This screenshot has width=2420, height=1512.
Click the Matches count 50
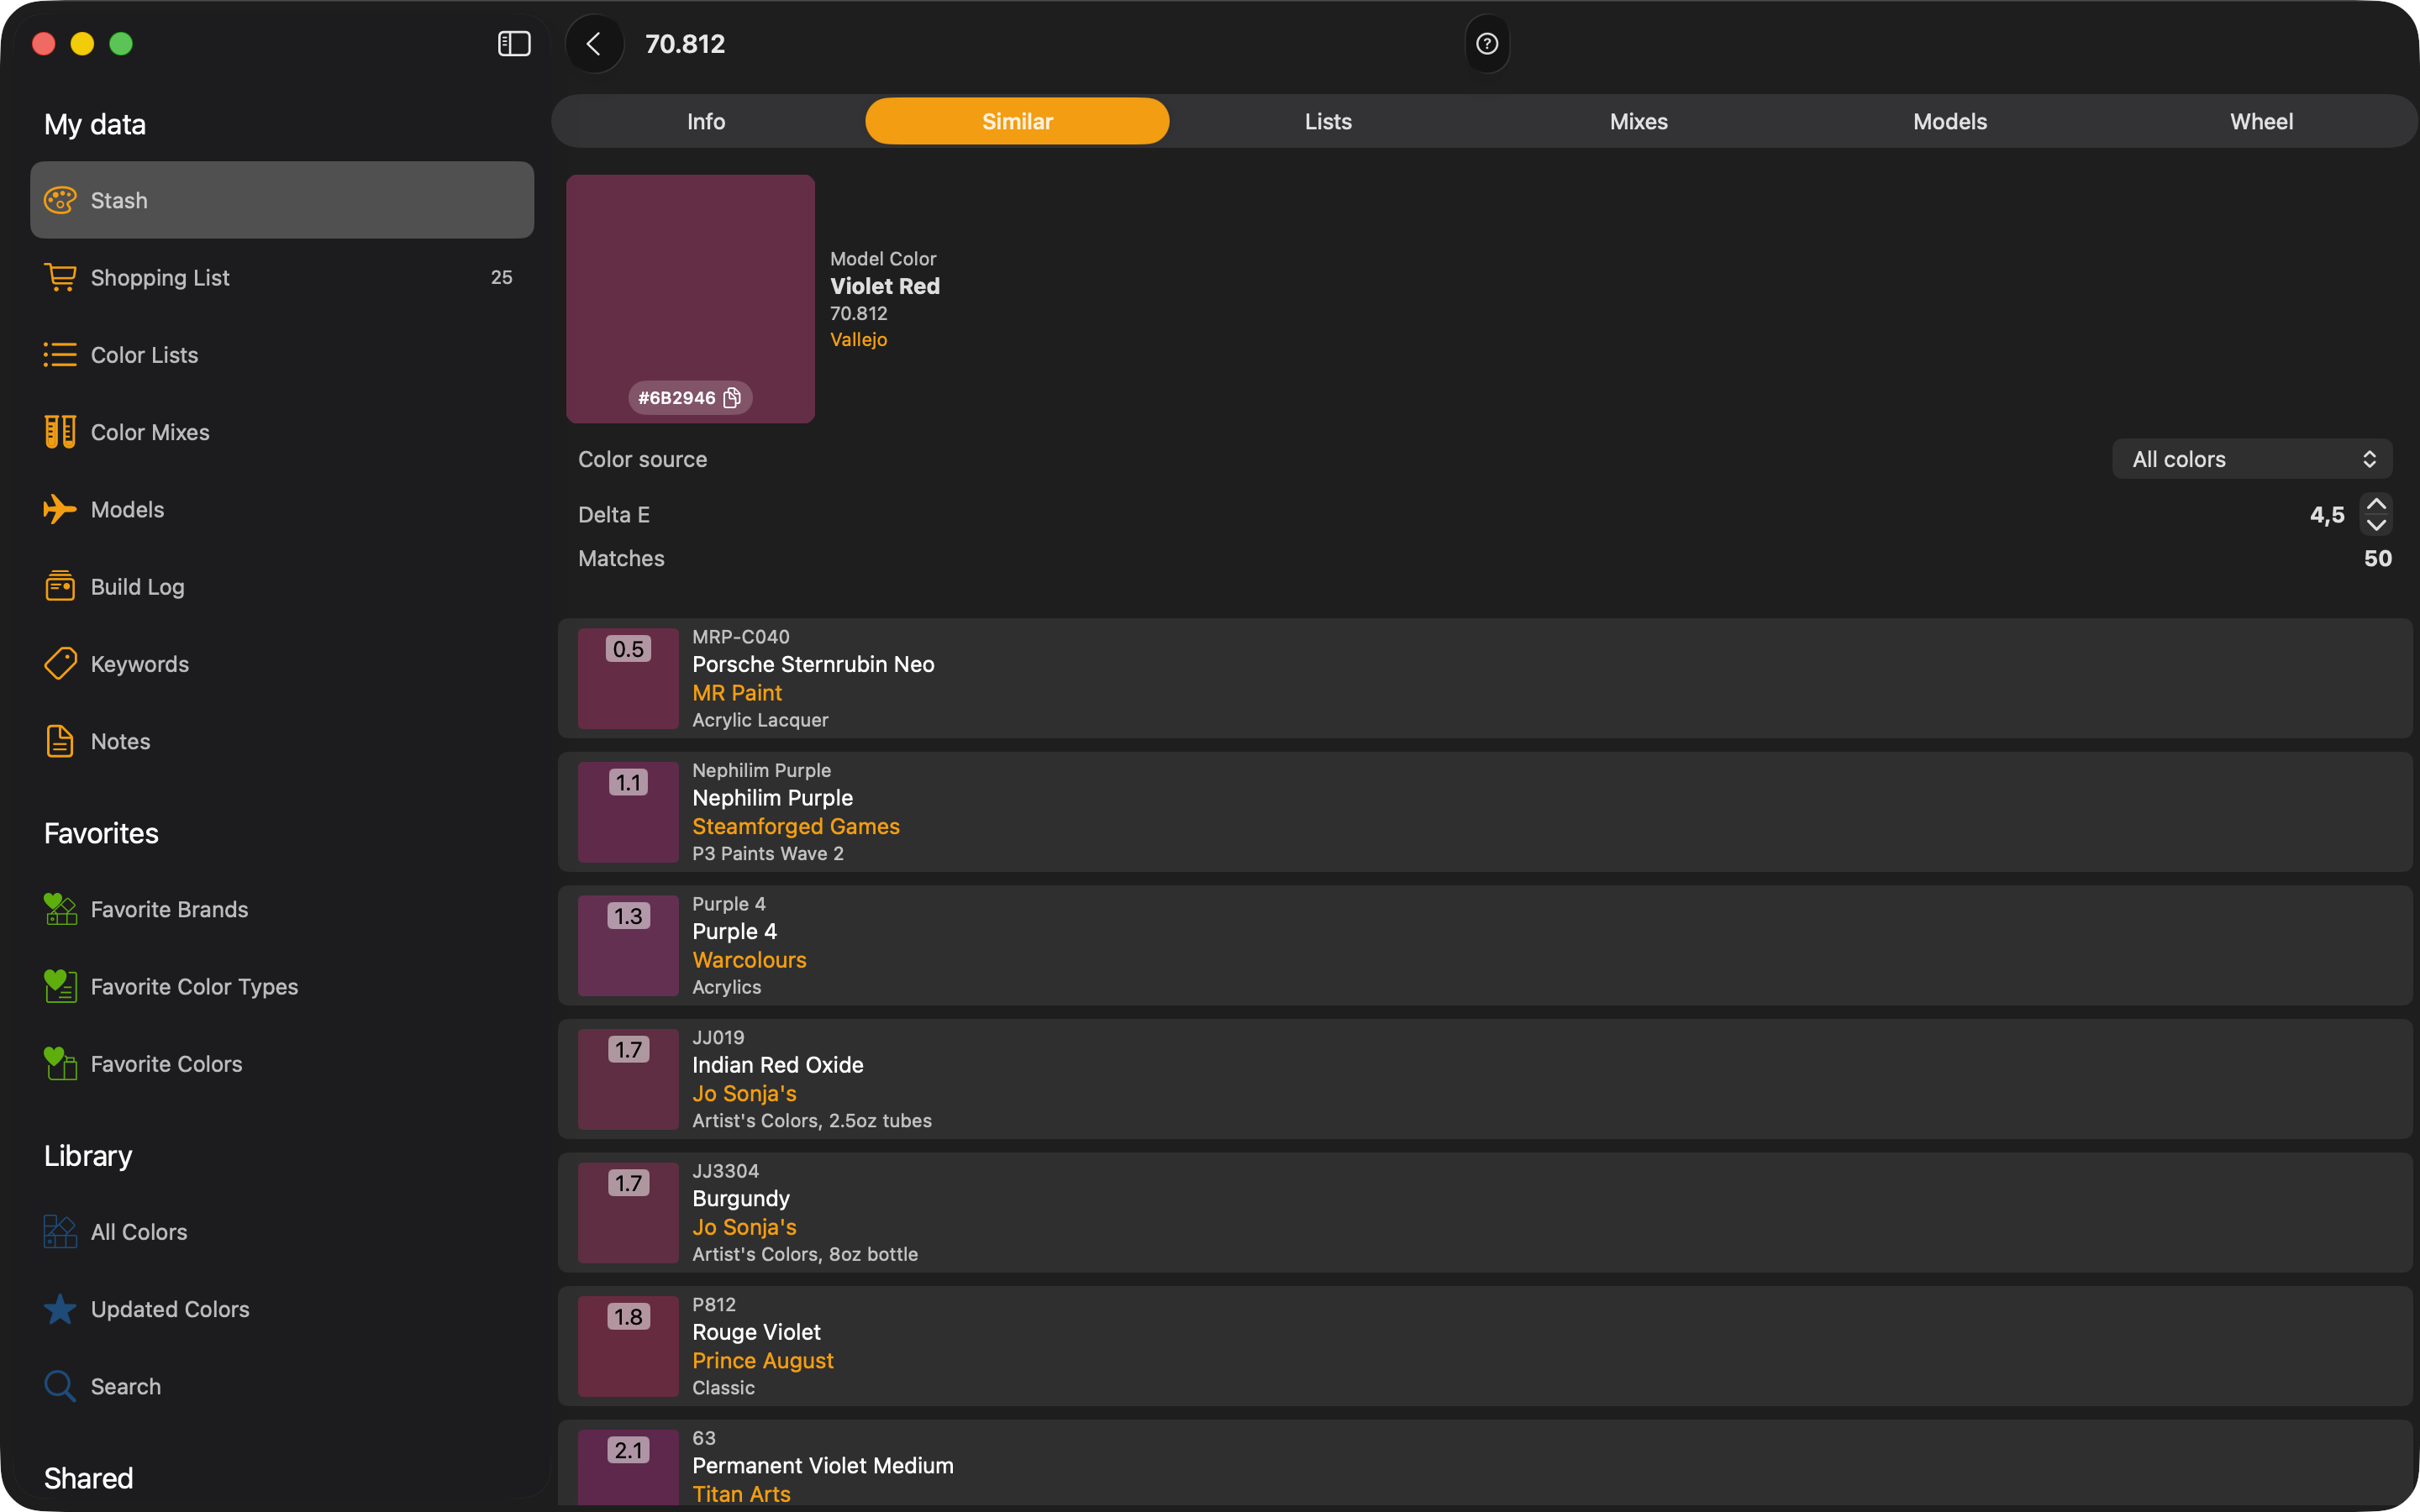coord(2378,558)
